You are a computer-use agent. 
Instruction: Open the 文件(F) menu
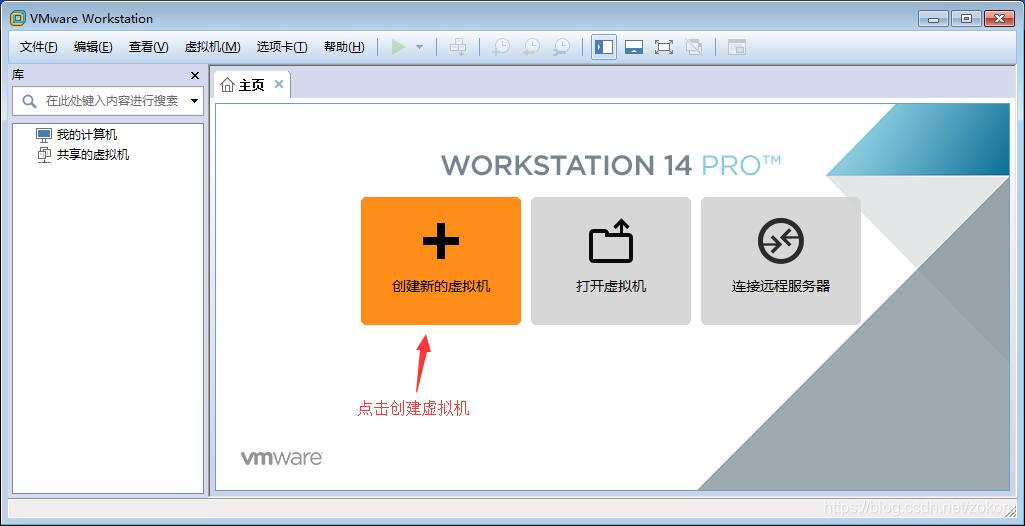pyautogui.click(x=39, y=47)
